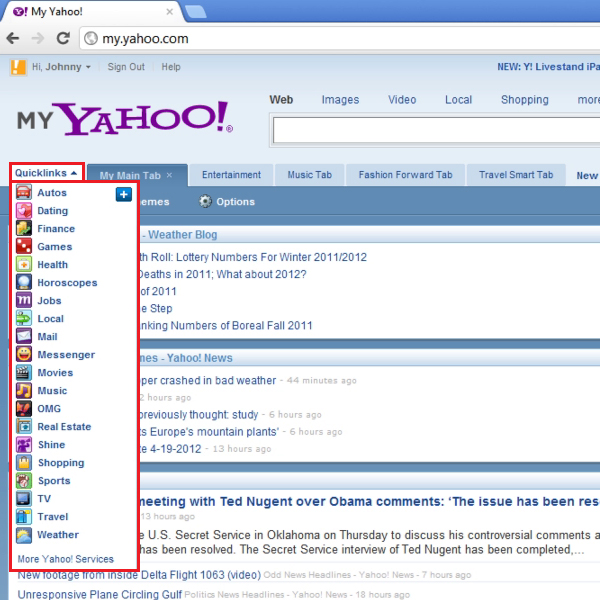Image resolution: width=600 pixels, height=600 pixels.
Task: Open the crashed in bad weather story
Action: pyautogui.click(x=208, y=380)
